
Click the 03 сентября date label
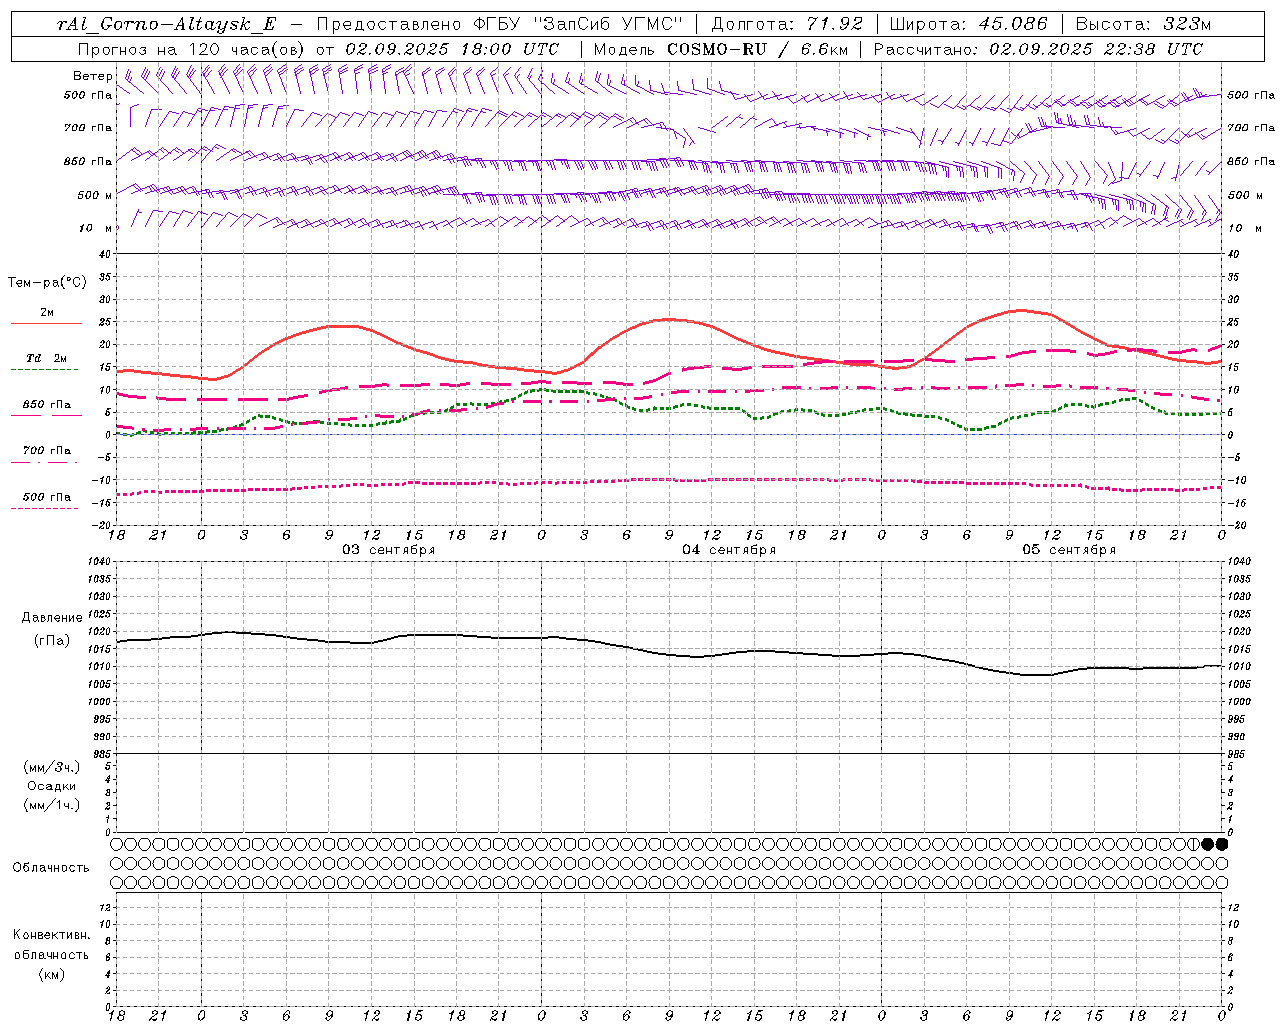(389, 550)
